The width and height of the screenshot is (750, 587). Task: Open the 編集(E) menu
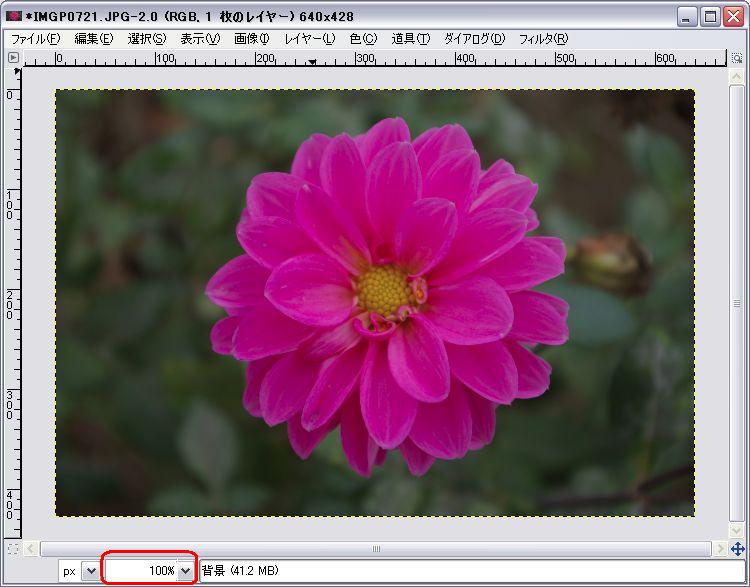[x=94, y=39]
